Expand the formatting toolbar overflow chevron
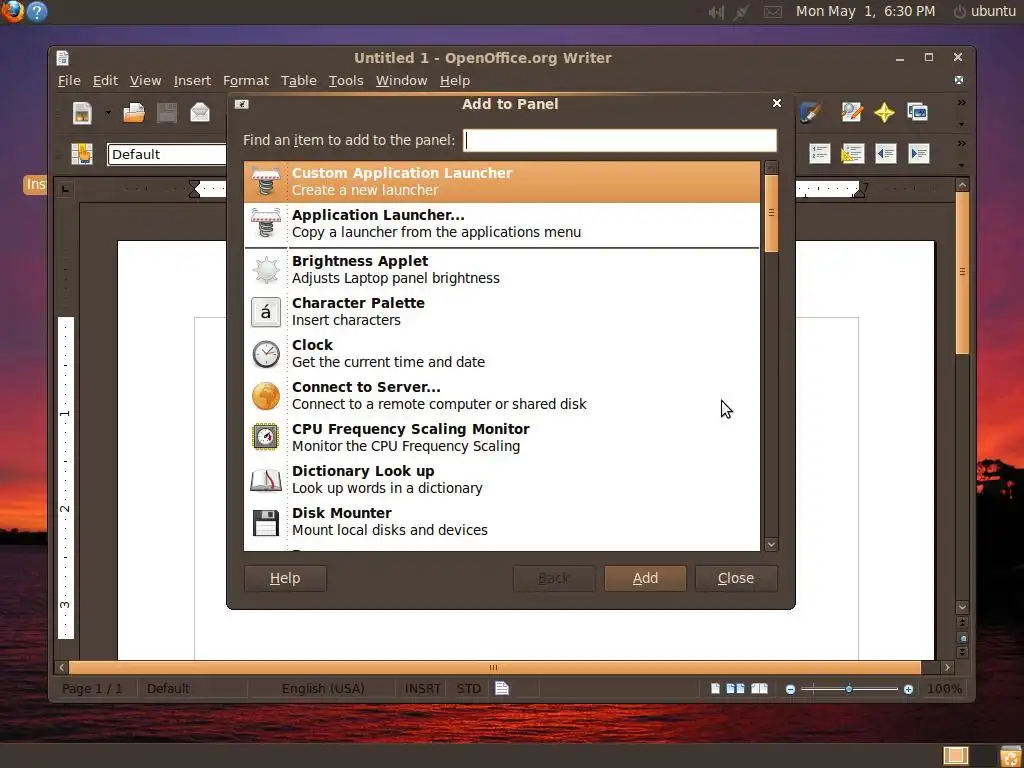The height and width of the screenshot is (768, 1024). point(961,144)
